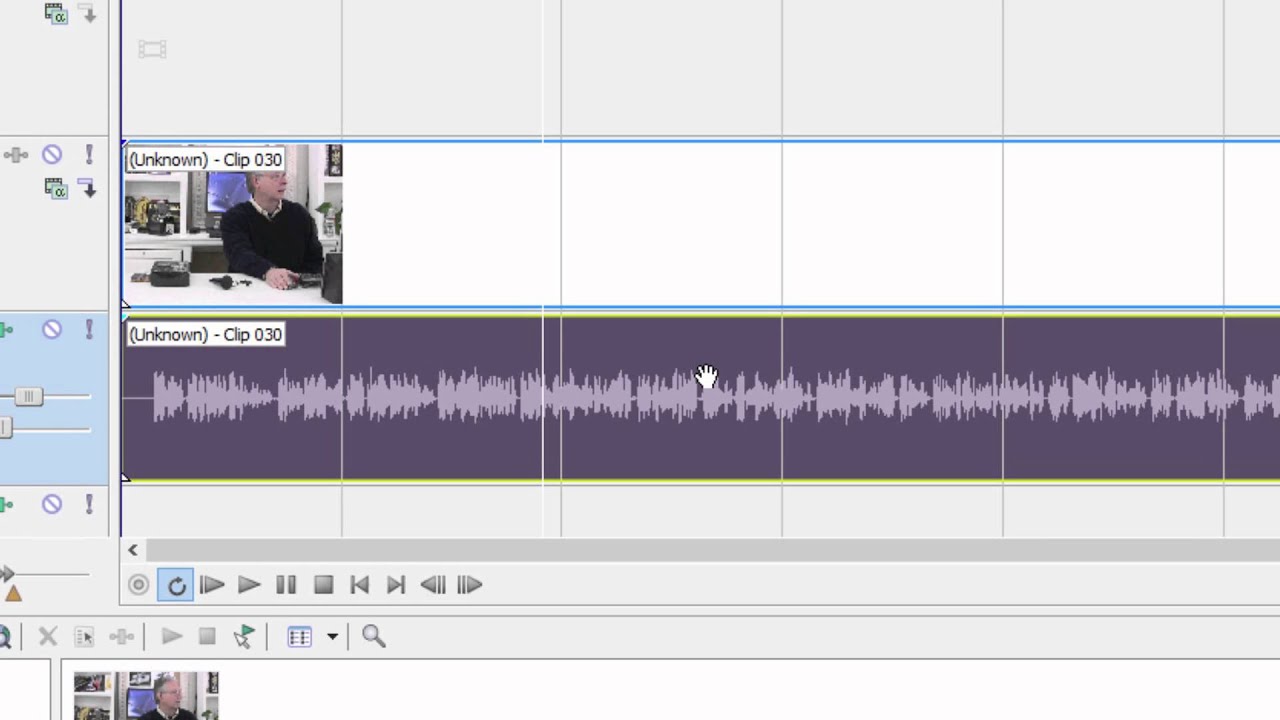Step to previous frame
The image size is (1280, 720).
(433, 585)
